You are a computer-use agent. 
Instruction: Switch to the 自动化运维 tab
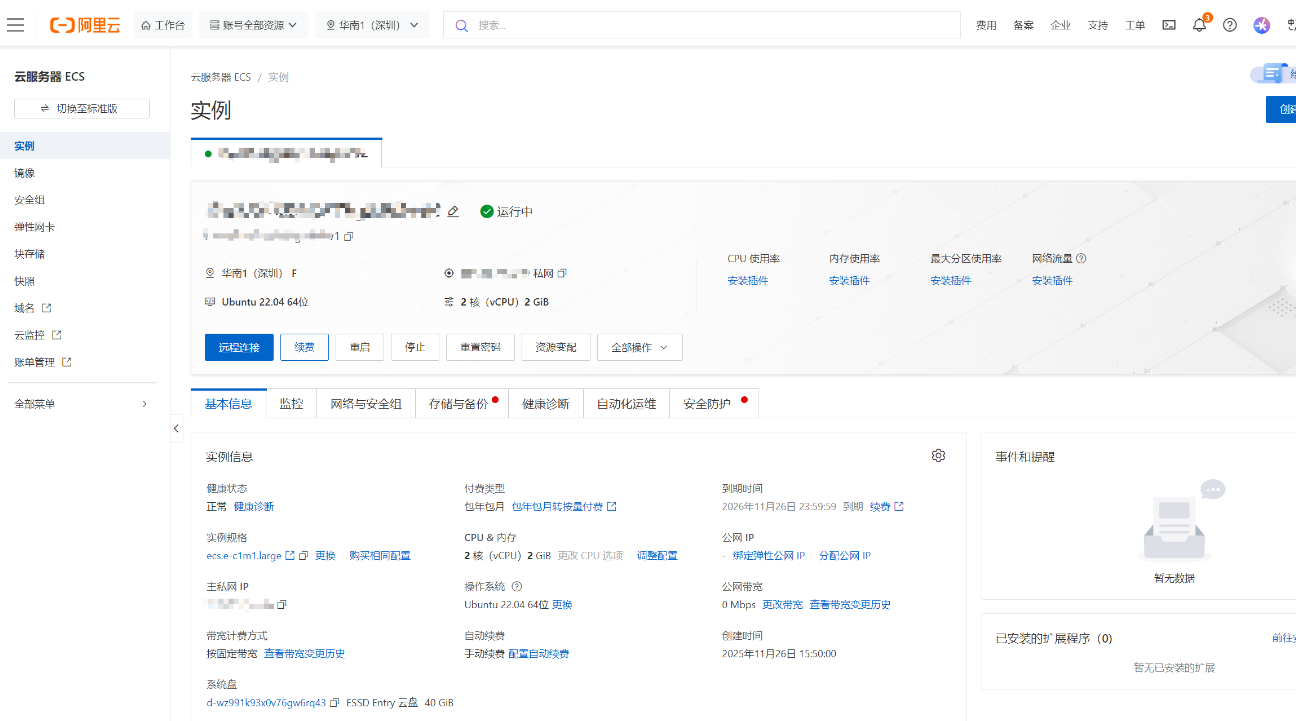click(626, 404)
